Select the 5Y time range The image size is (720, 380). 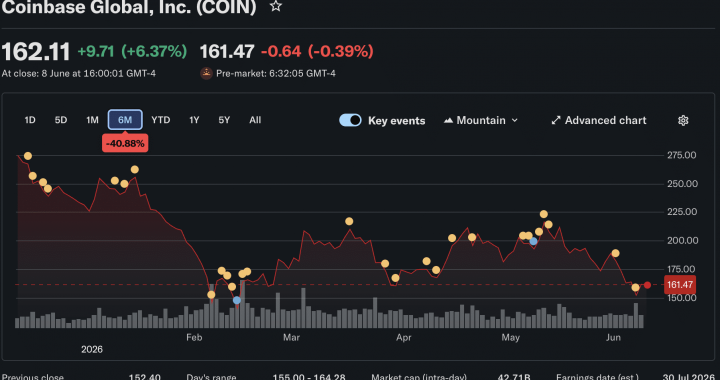tap(224, 120)
